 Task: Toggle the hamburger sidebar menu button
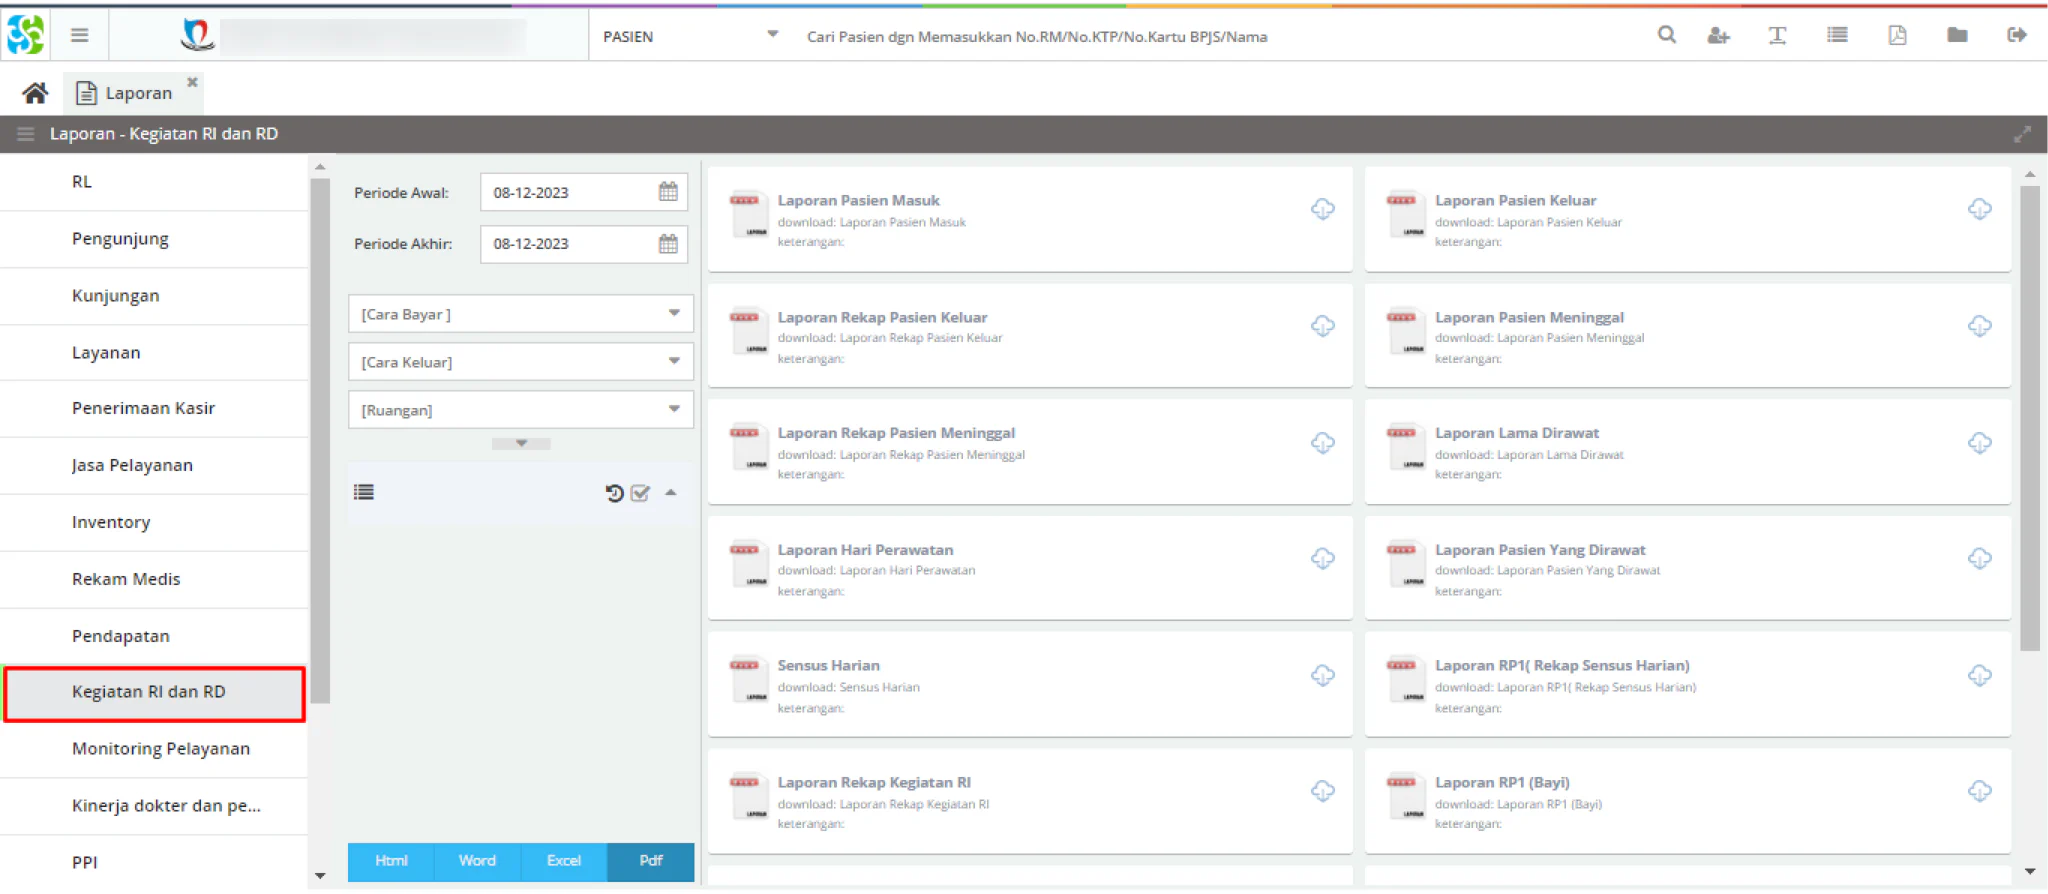click(x=80, y=36)
